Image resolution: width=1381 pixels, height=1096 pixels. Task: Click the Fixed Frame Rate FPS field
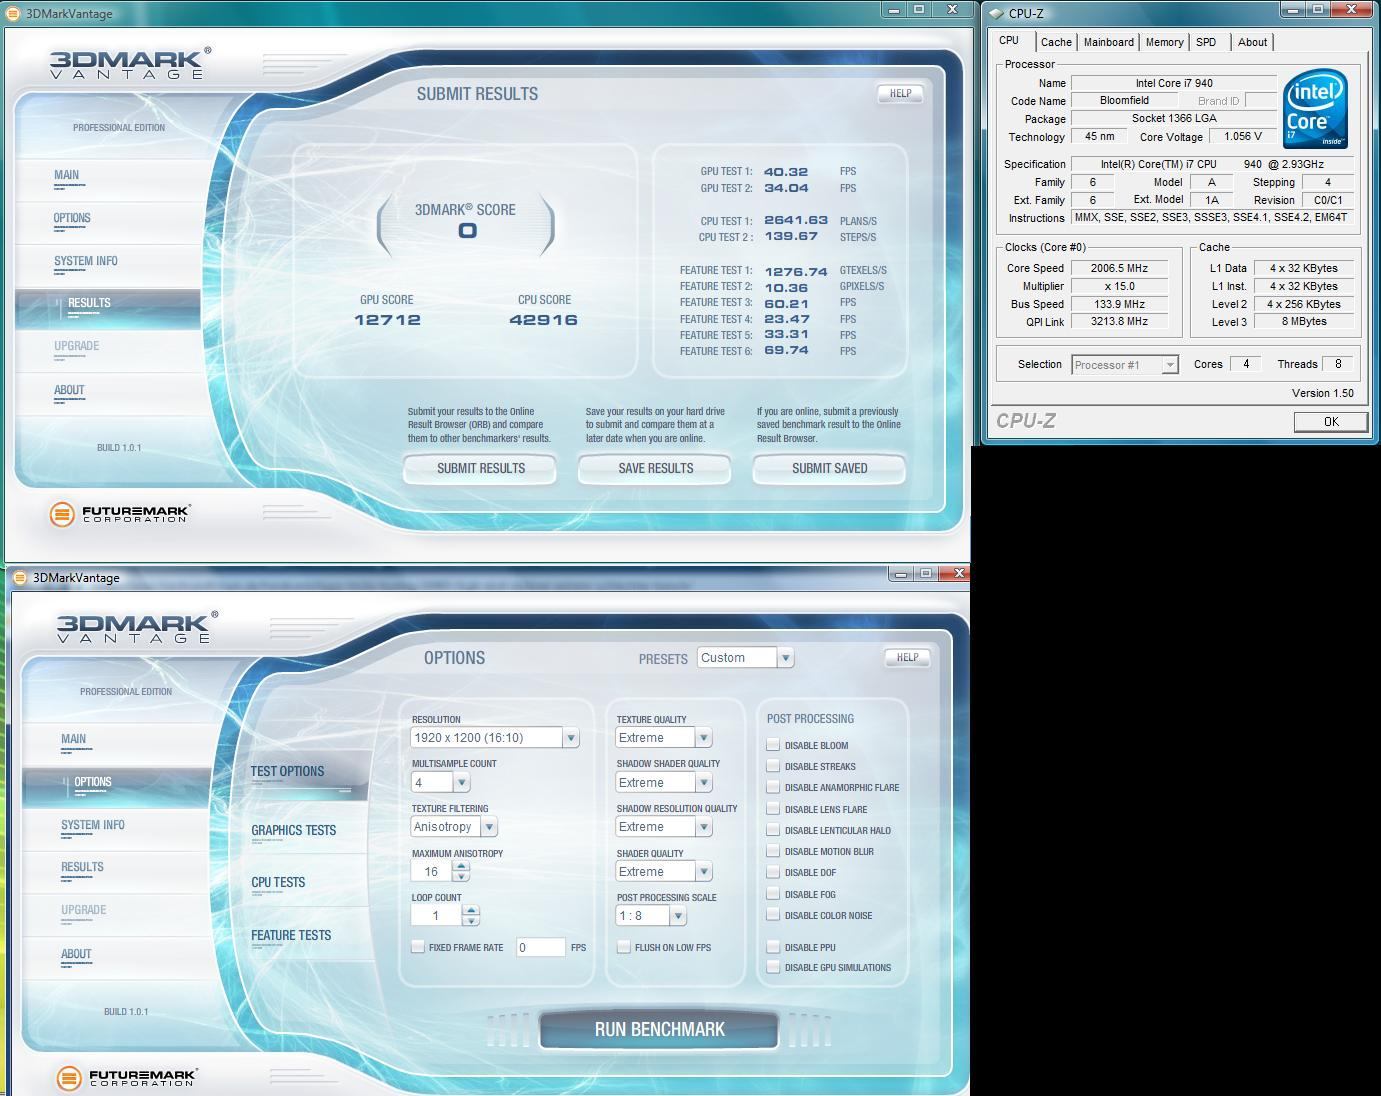click(x=541, y=947)
